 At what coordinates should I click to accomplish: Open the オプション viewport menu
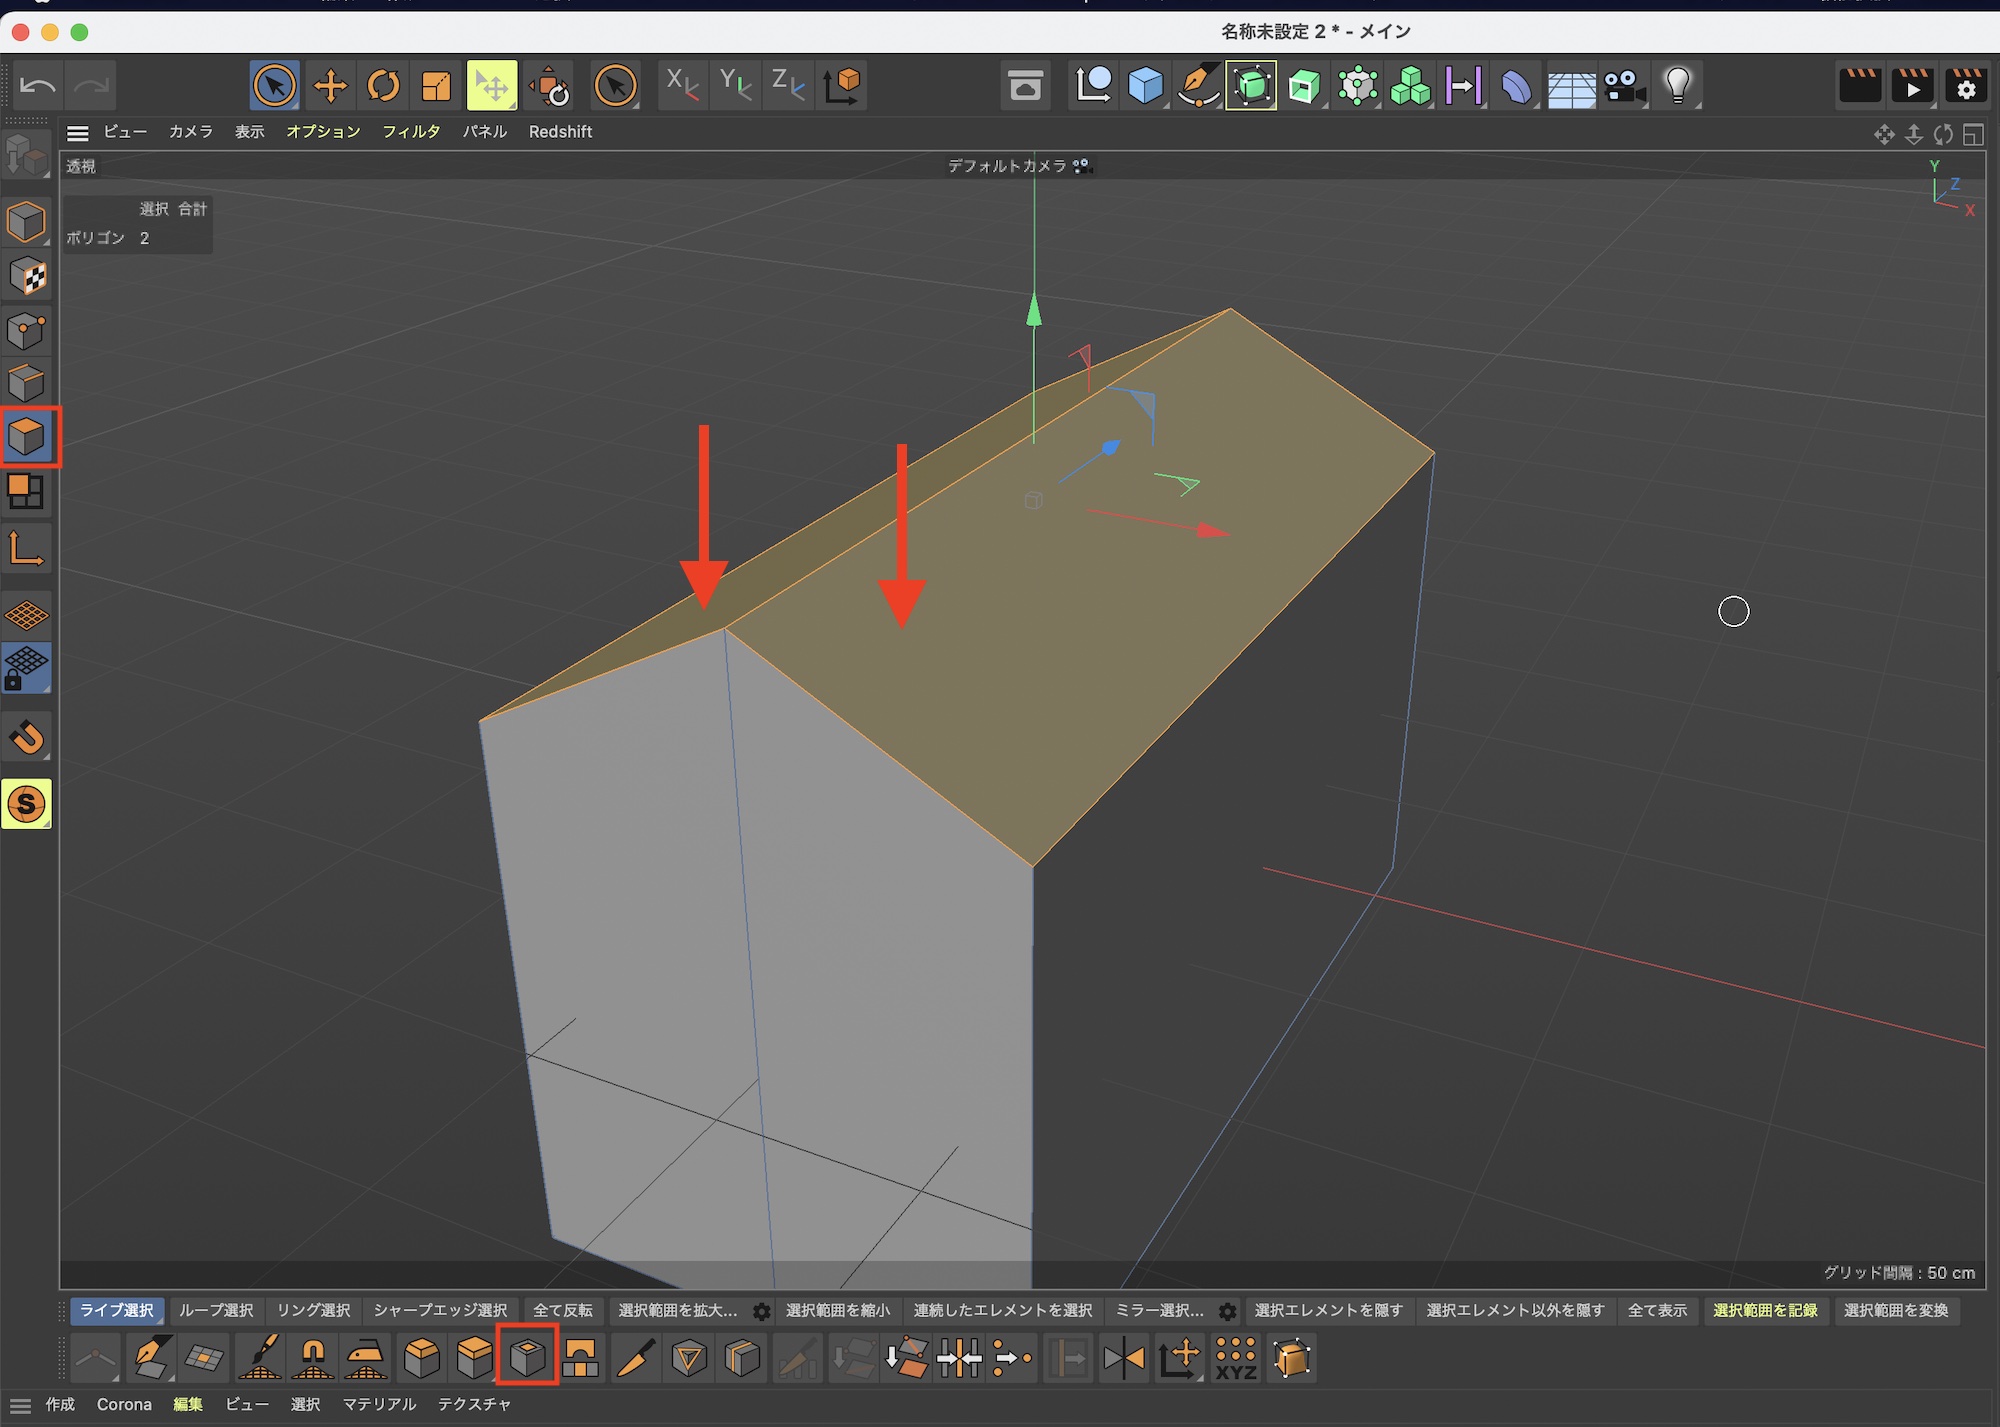pos(323,132)
